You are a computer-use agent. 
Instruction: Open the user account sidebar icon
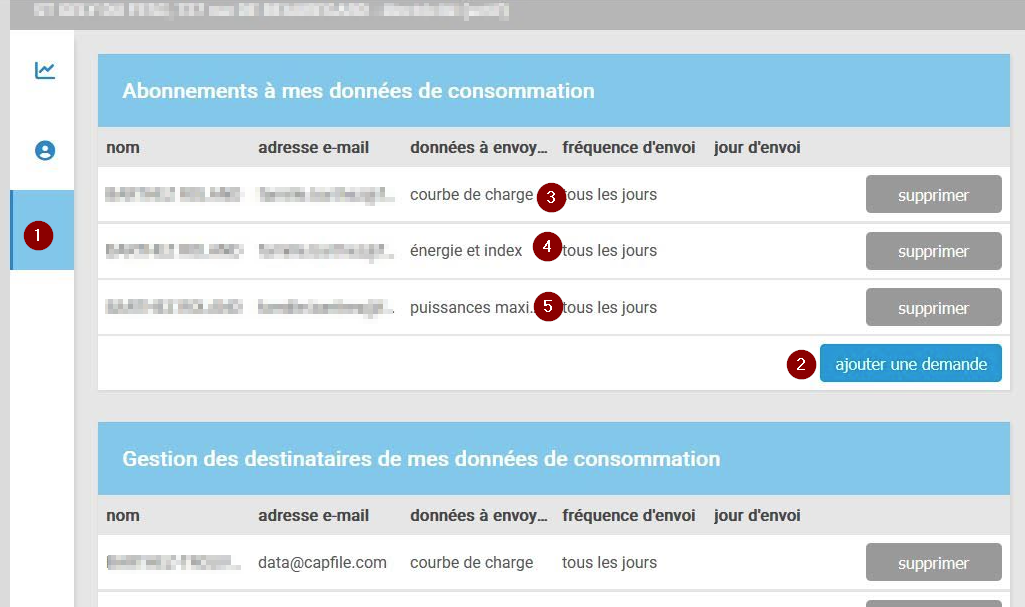click(x=45, y=151)
